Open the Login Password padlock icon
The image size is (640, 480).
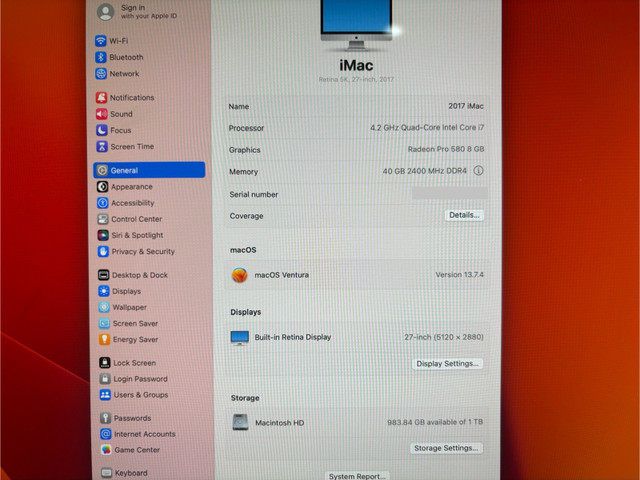coord(105,379)
